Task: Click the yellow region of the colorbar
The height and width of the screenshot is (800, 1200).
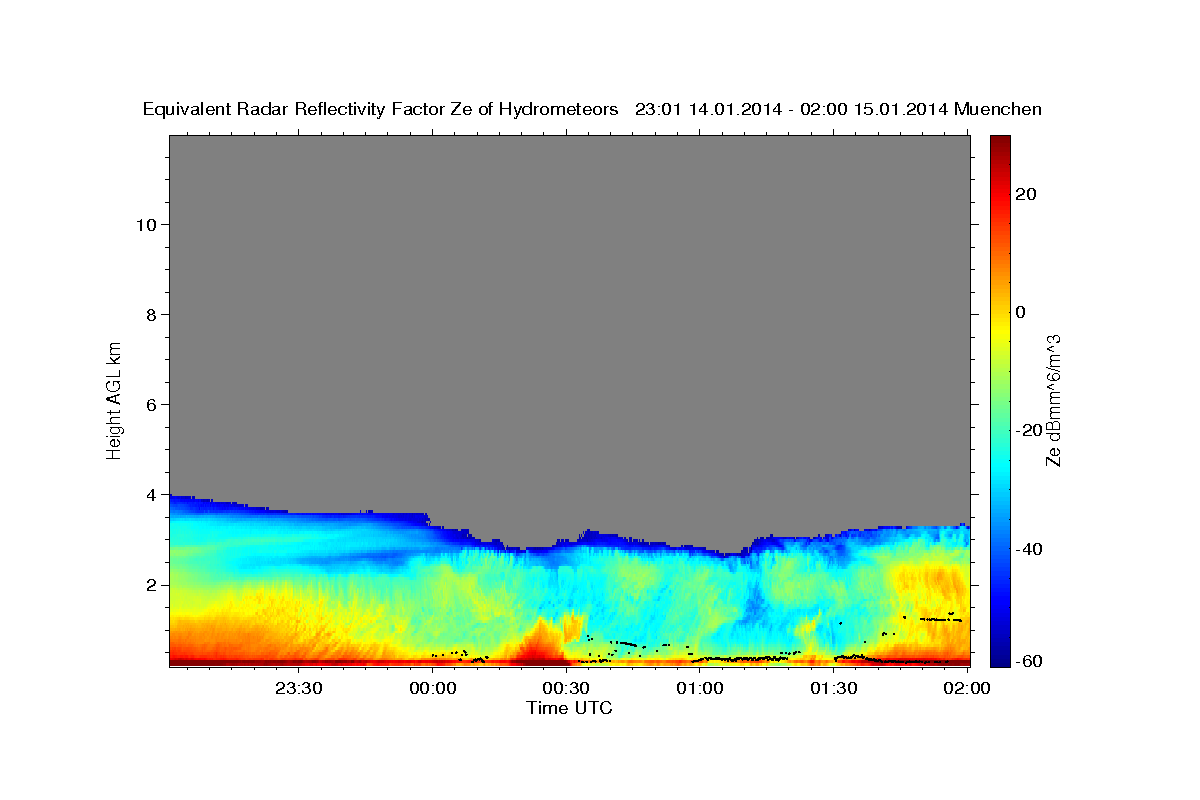Action: point(1000,330)
